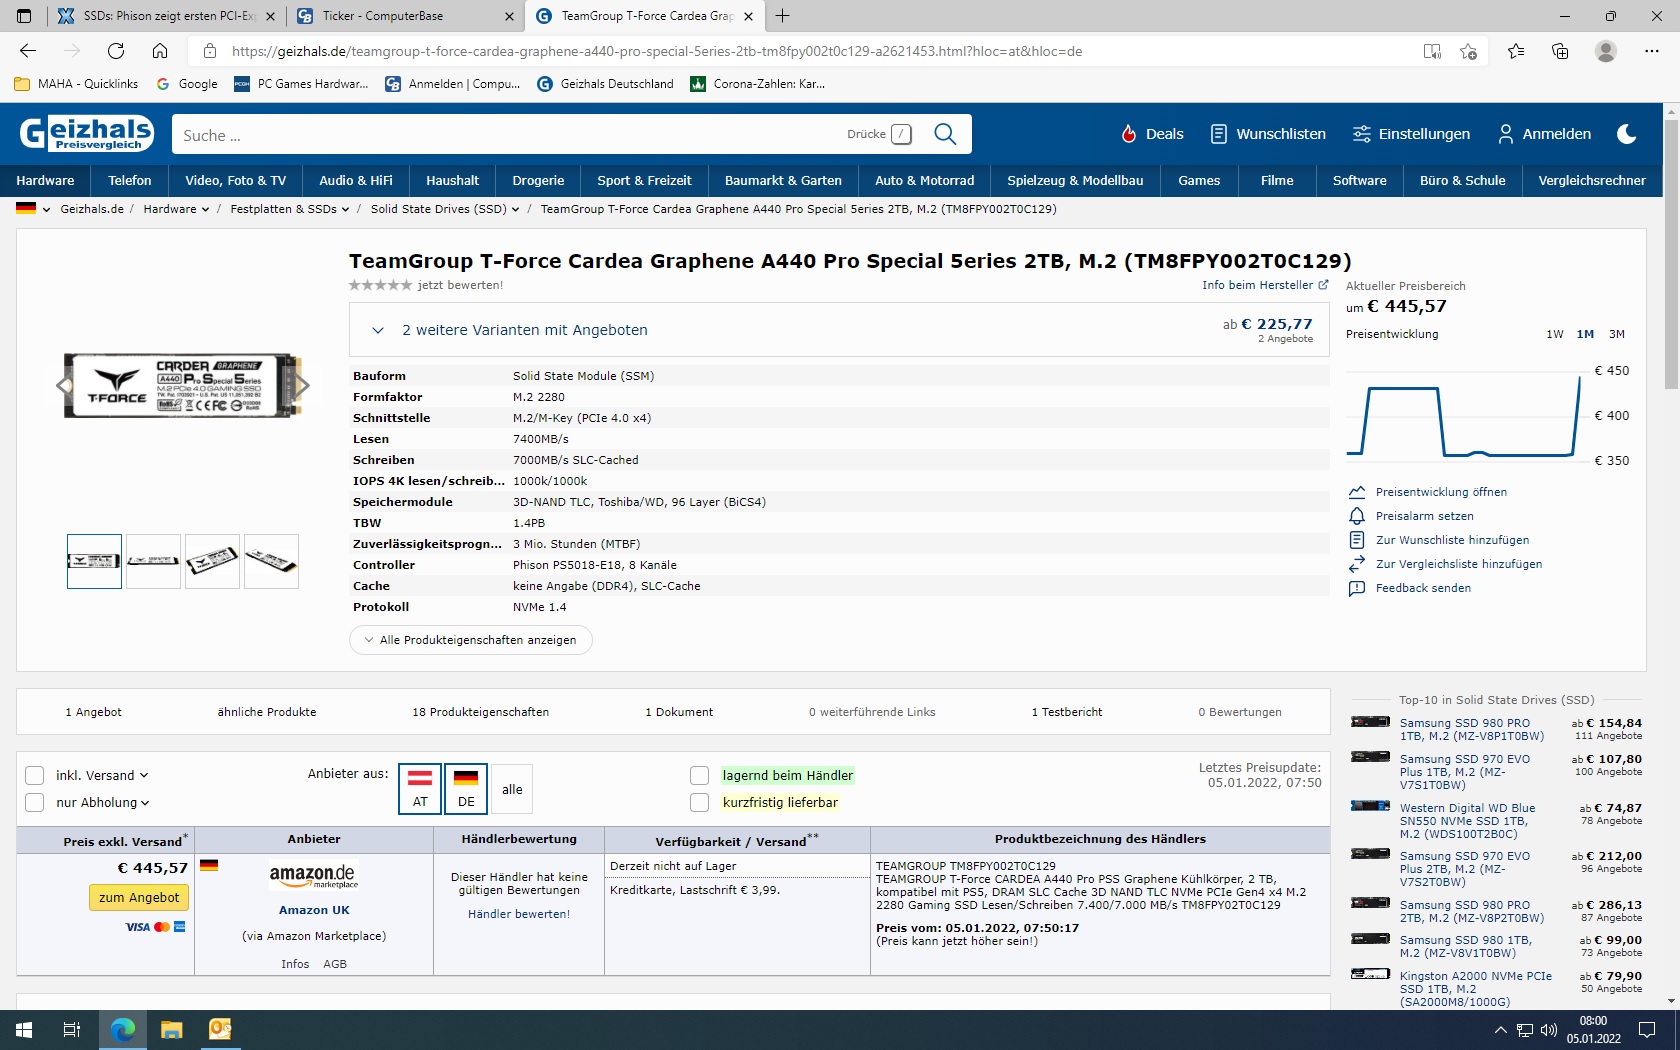1680x1050 pixels.
Task: Open Deals with the flame icon
Action: pos(1152,134)
